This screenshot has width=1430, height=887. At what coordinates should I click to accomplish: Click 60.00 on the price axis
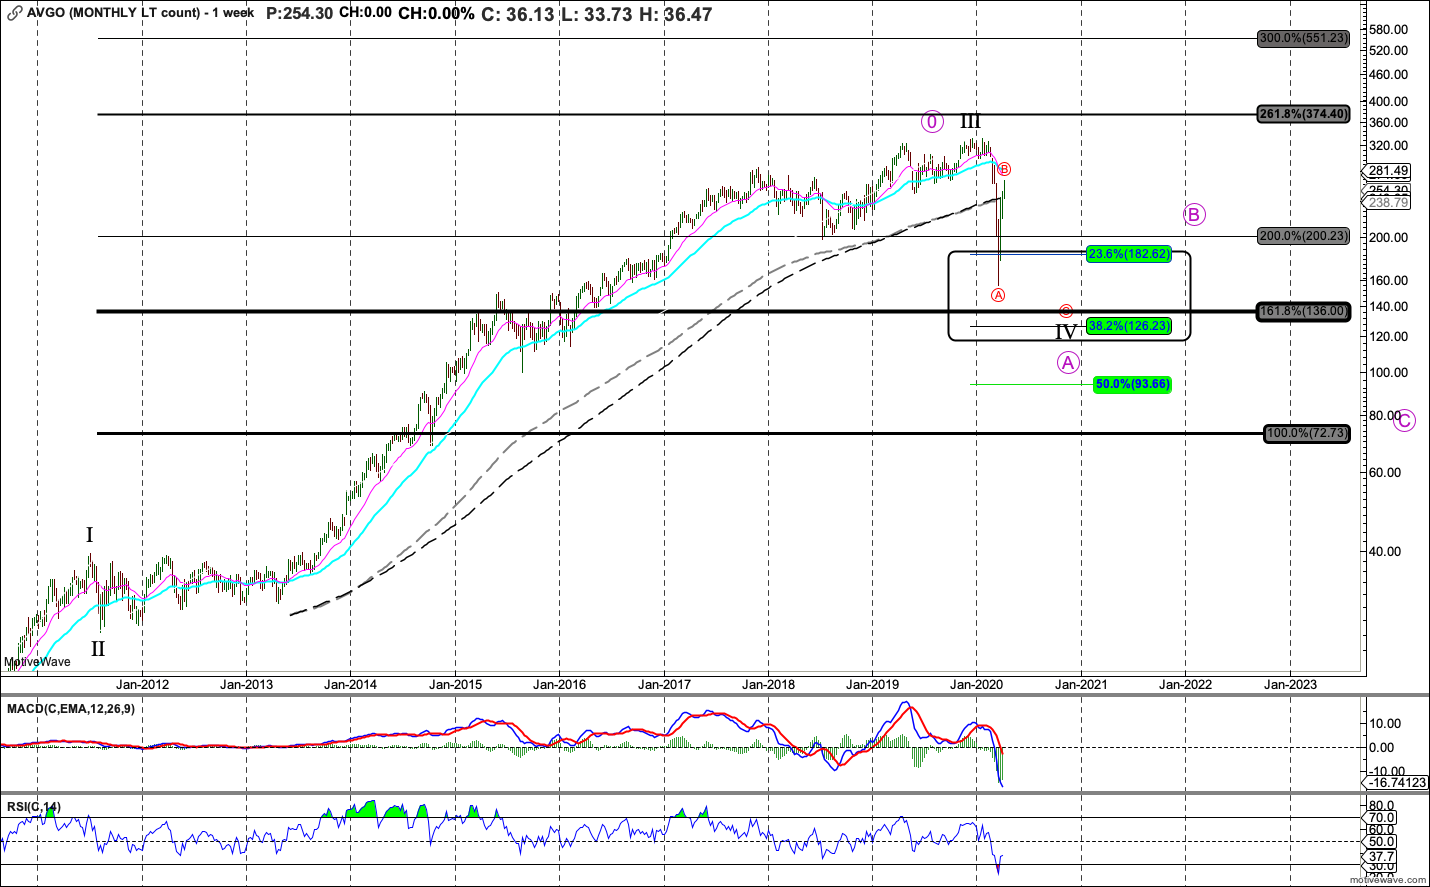coord(1386,472)
